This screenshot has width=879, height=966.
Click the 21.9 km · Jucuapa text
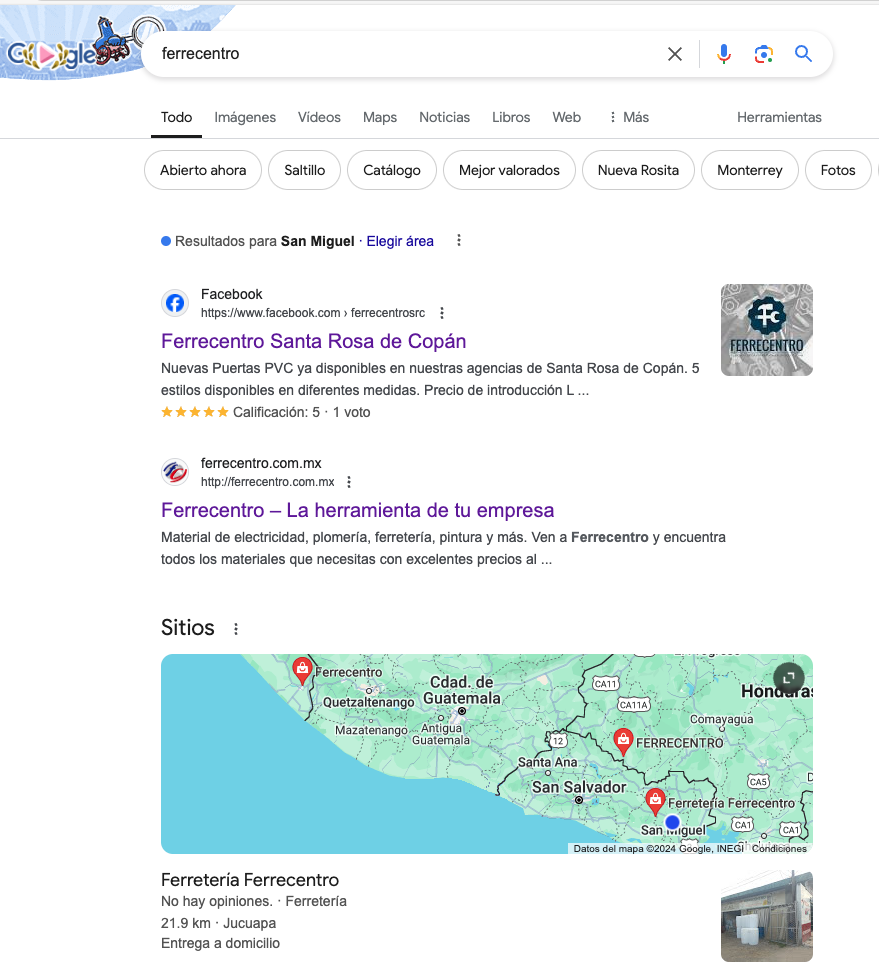coord(218,923)
